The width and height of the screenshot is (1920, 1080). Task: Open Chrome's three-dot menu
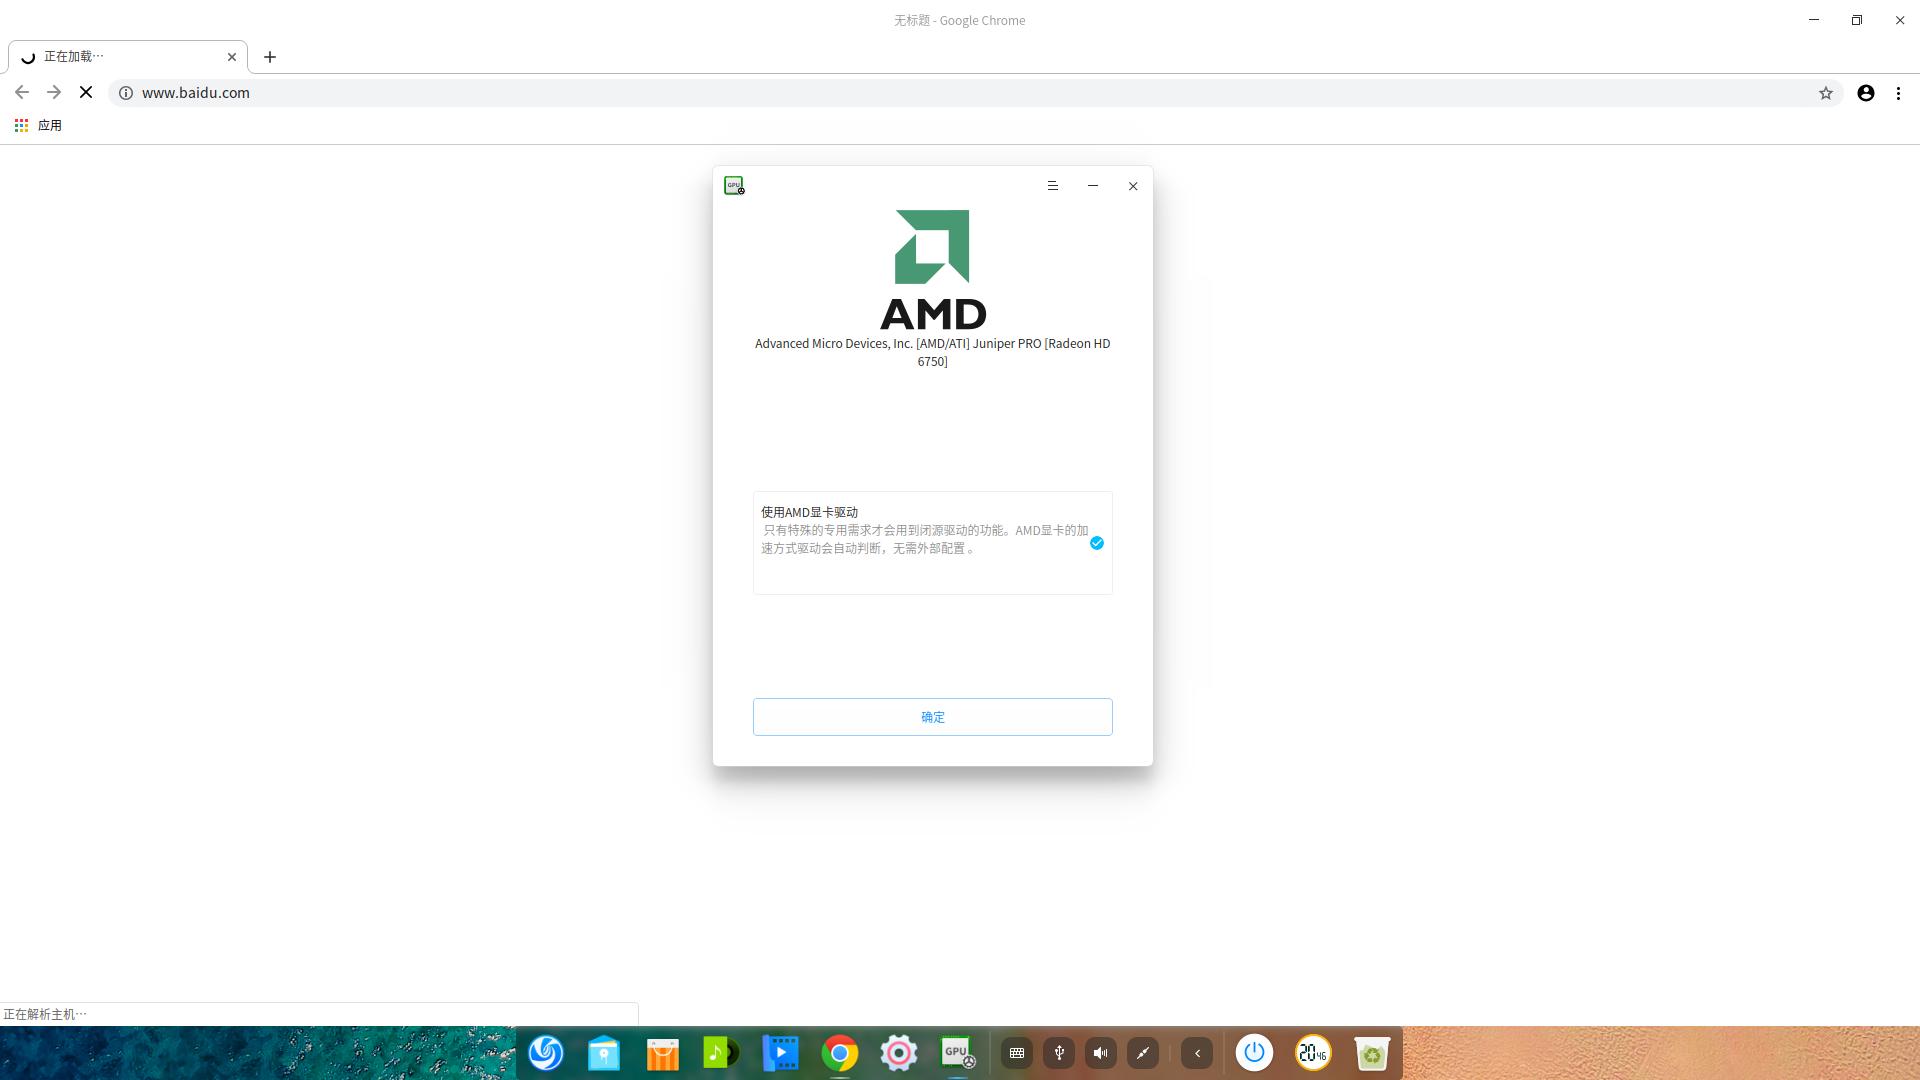click(x=1899, y=92)
